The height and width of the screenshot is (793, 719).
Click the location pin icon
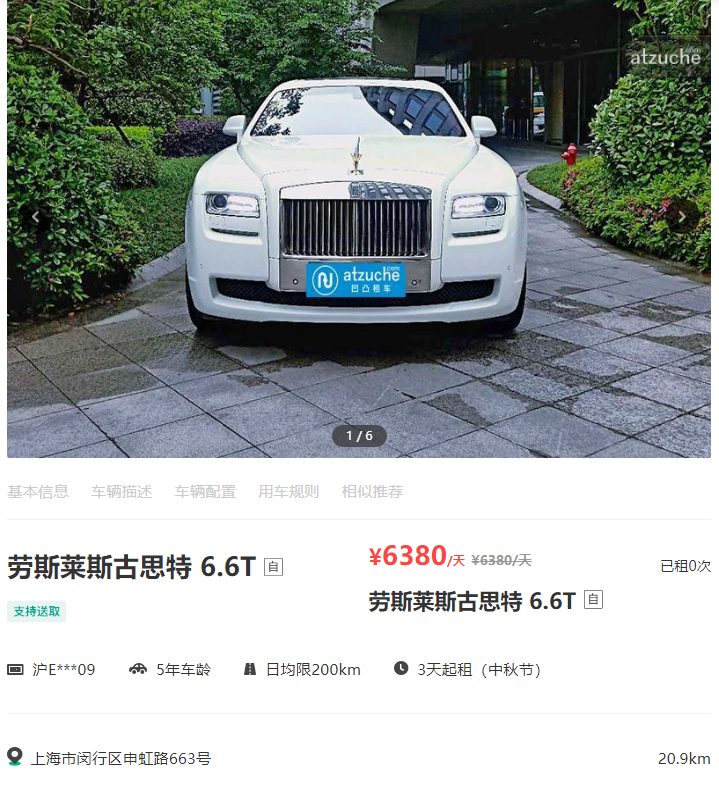(15, 757)
